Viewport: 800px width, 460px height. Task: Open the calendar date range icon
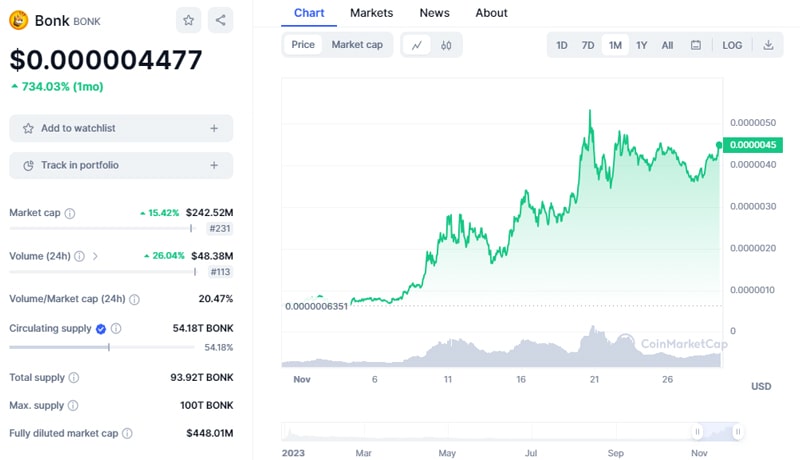[x=696, y=45]
